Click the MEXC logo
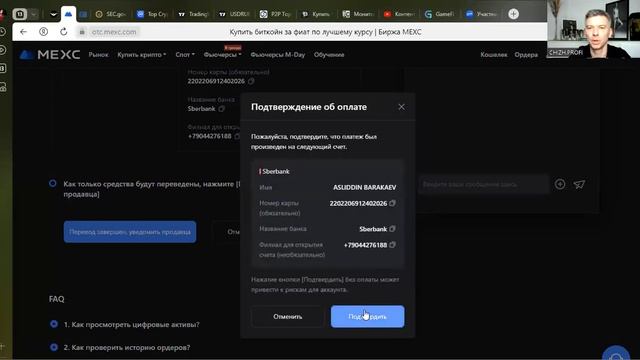 pyautogui.click(x=49, y=55)
